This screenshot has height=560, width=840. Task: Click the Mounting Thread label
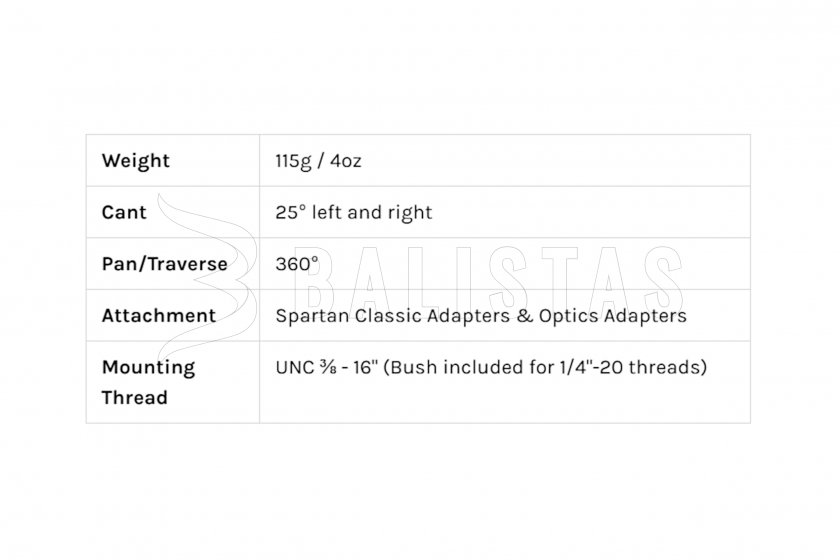[148, 382]
